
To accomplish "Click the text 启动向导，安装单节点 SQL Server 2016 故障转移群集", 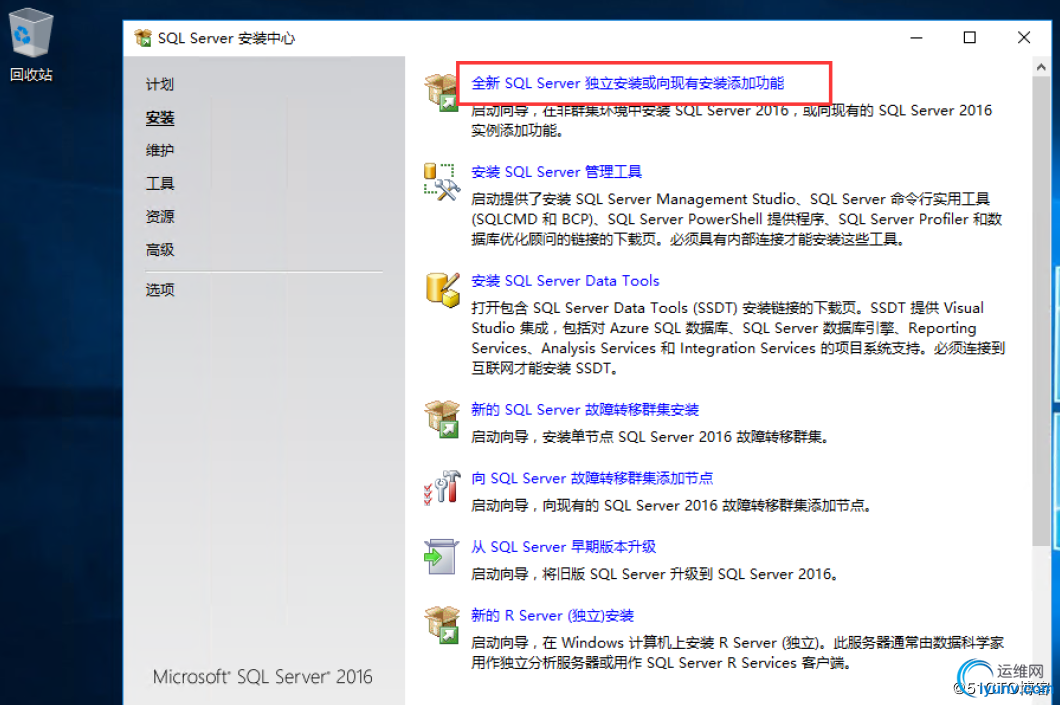I will 650,437.
